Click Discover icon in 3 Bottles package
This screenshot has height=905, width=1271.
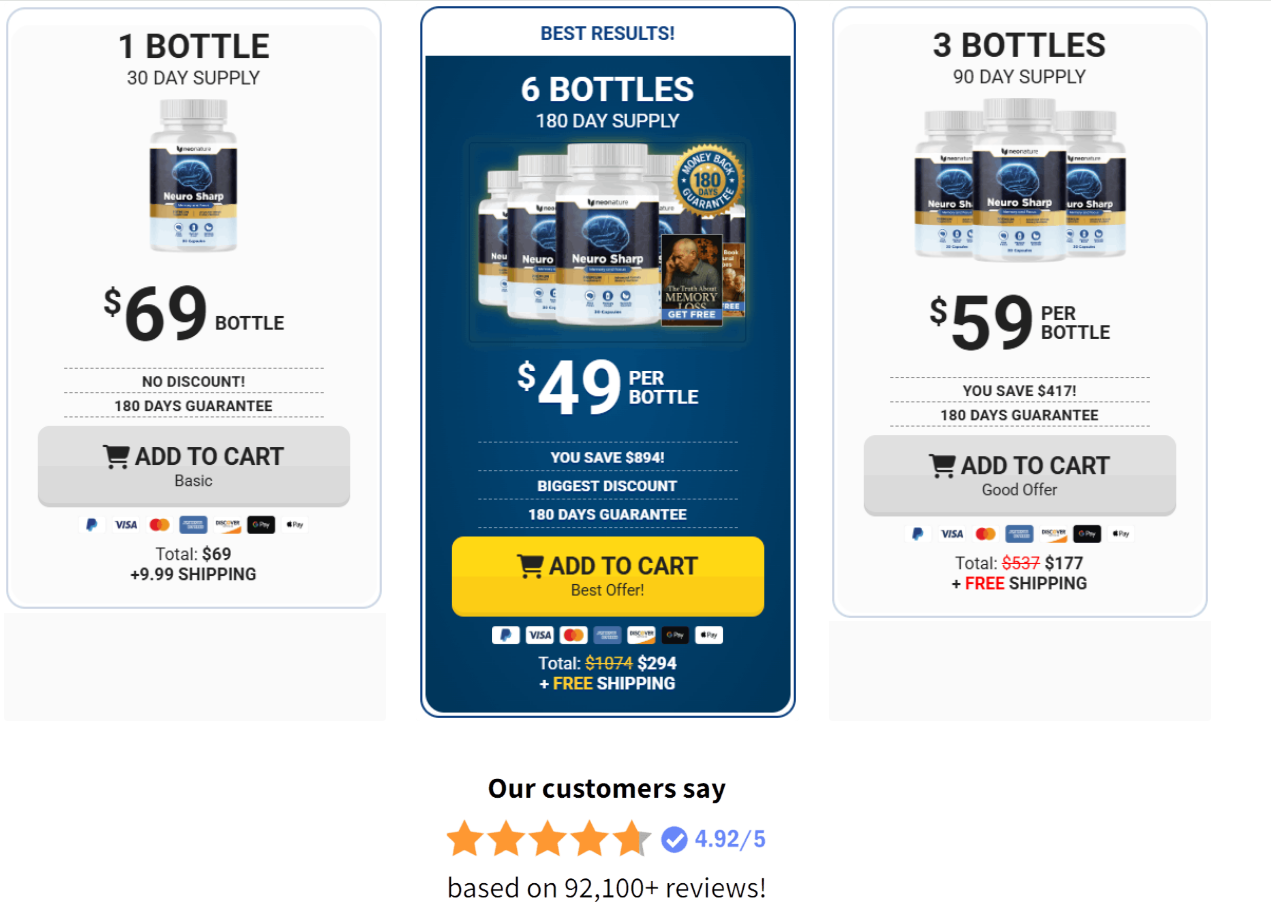(x=1054, y=534)
